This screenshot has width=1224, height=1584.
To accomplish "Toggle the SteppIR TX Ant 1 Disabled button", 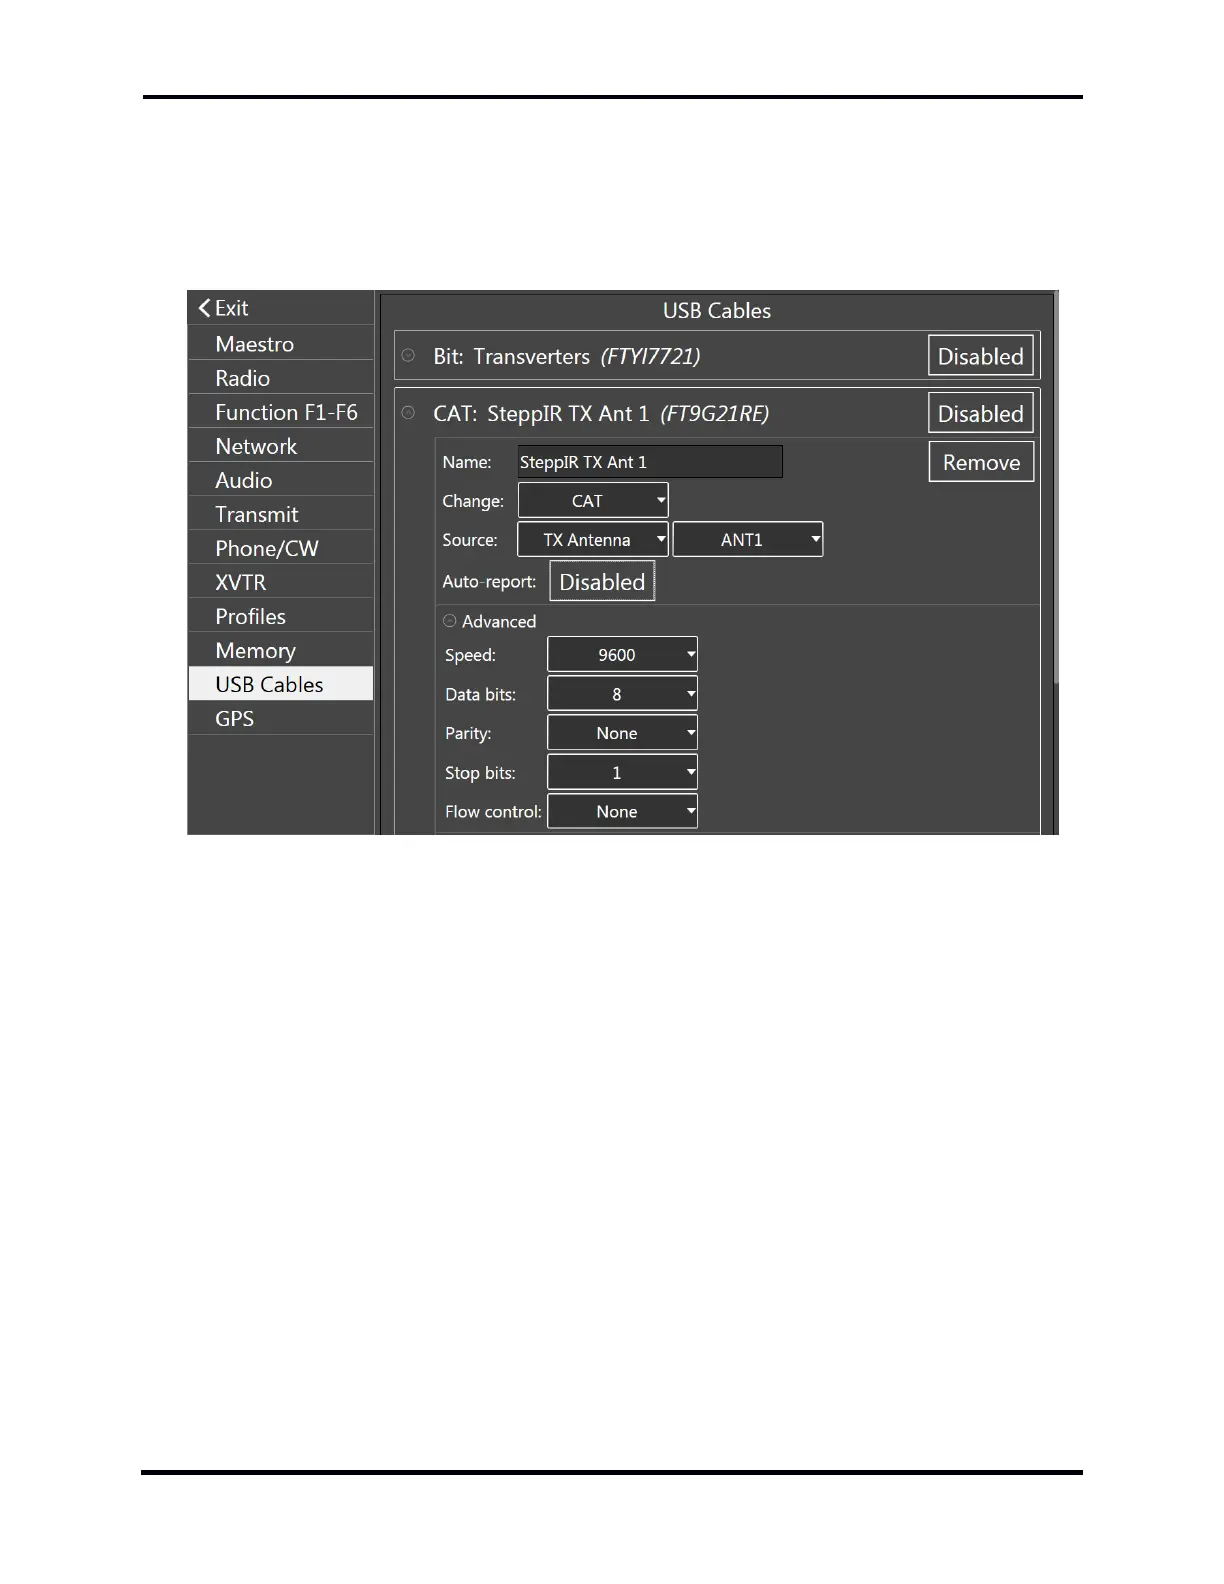I will point(980,412).
